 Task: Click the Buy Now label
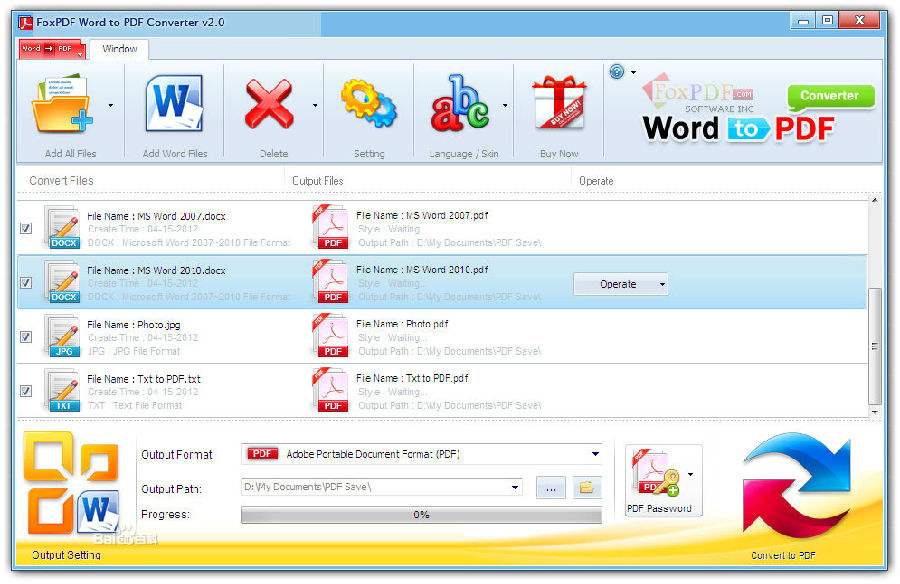click(x=559, y=154)
